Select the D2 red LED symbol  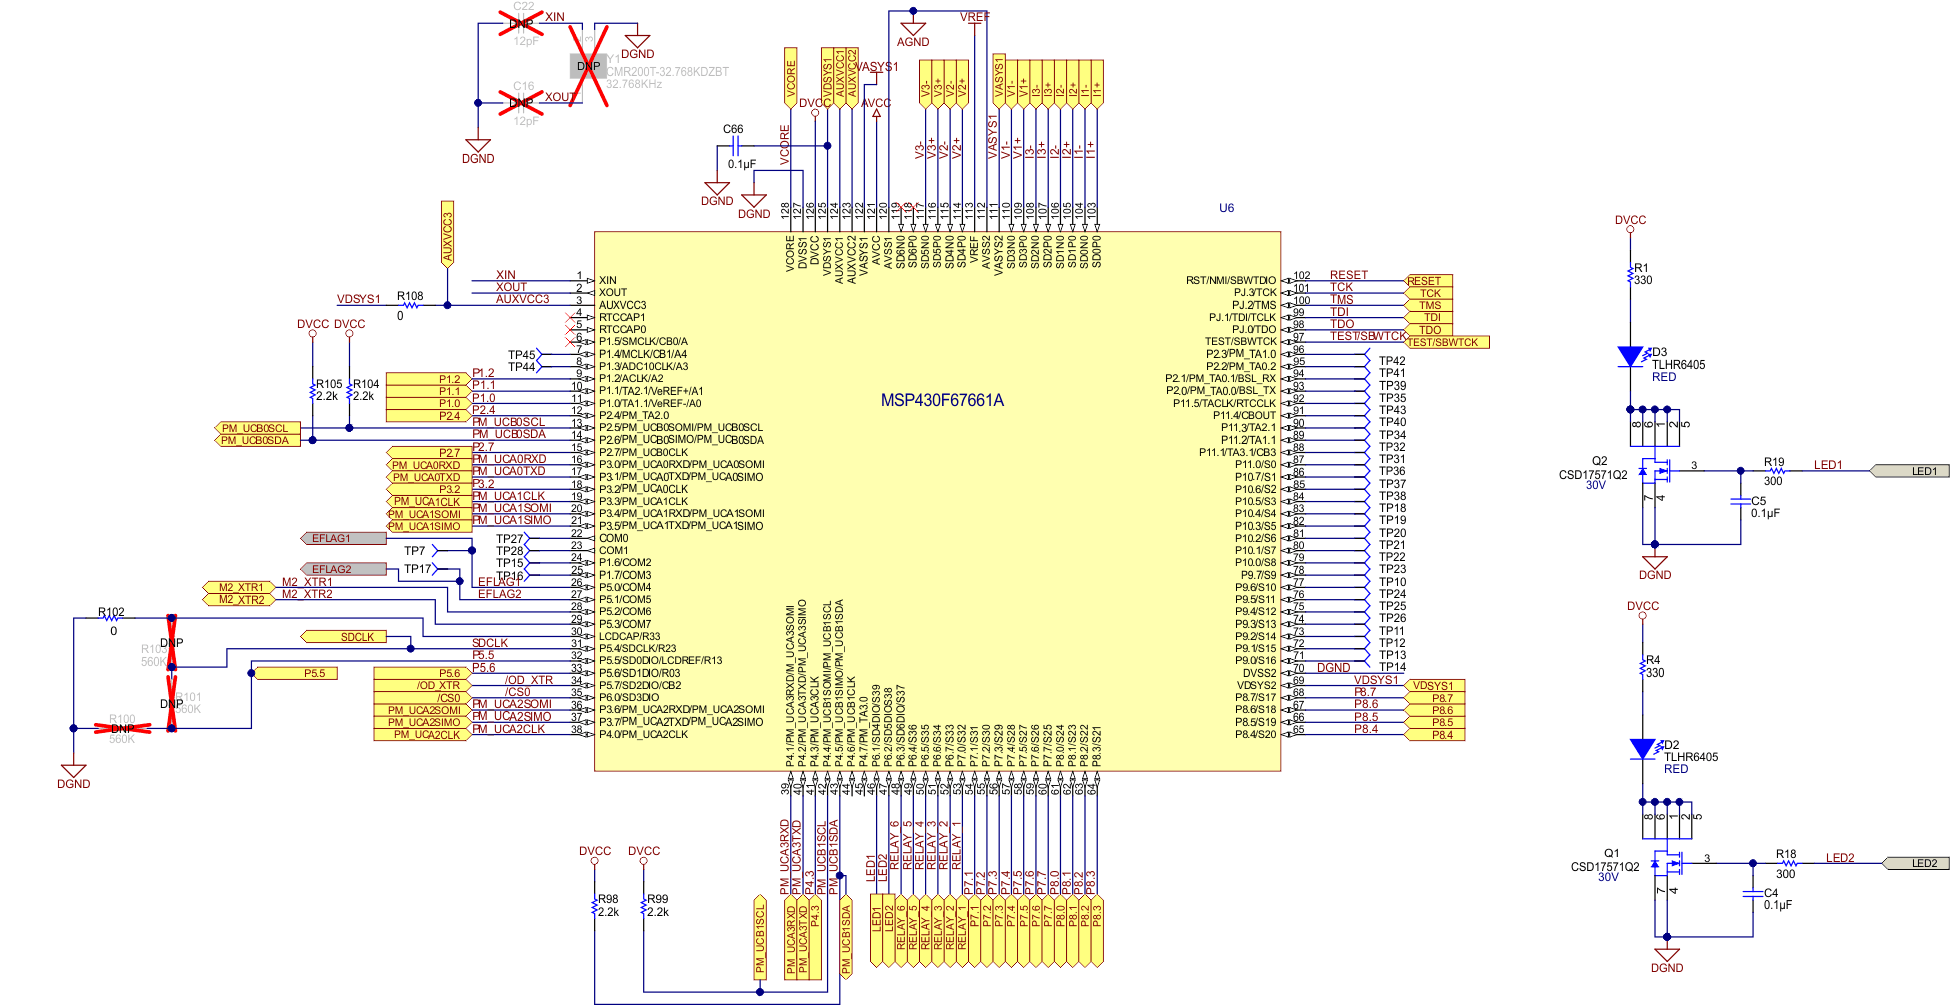(1642, 749)
